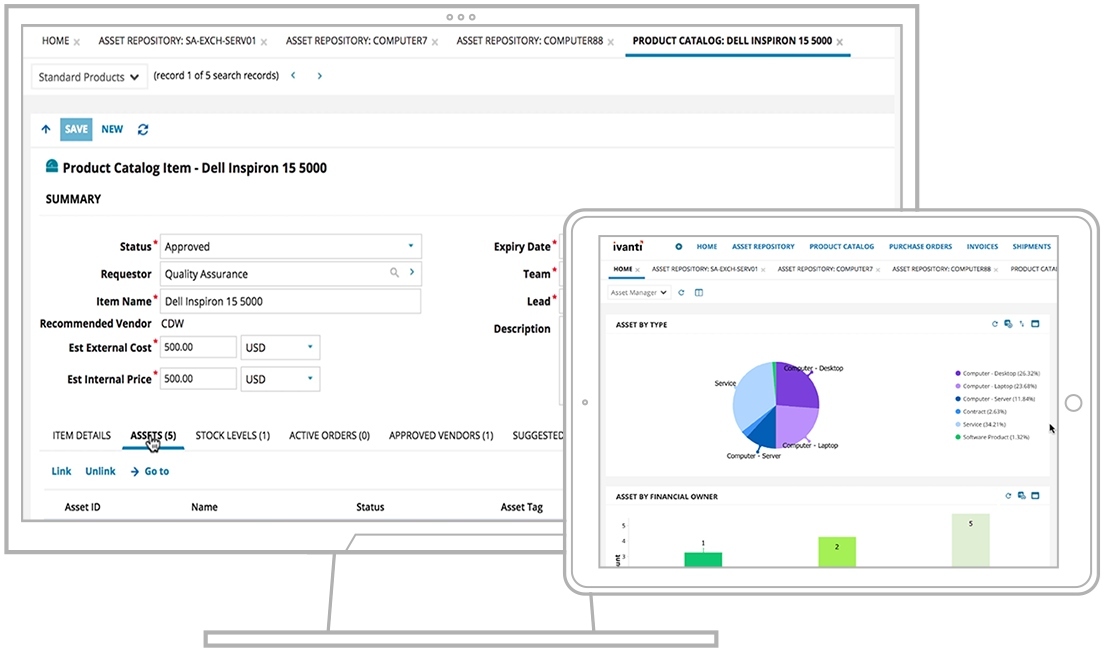Refresh the tablet dashboard beside Asset Manager
1104x652 pixels.
tap(681, 292)
